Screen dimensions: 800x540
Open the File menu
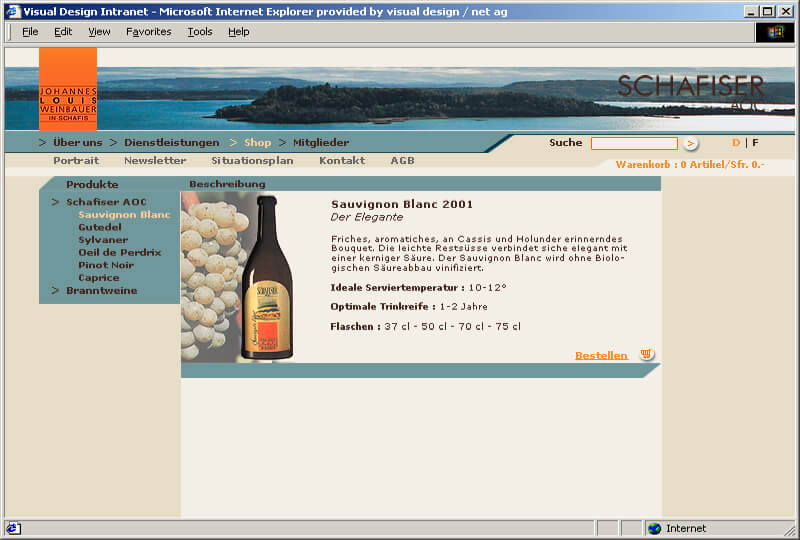pyautogui.click(x=30, y=32)
